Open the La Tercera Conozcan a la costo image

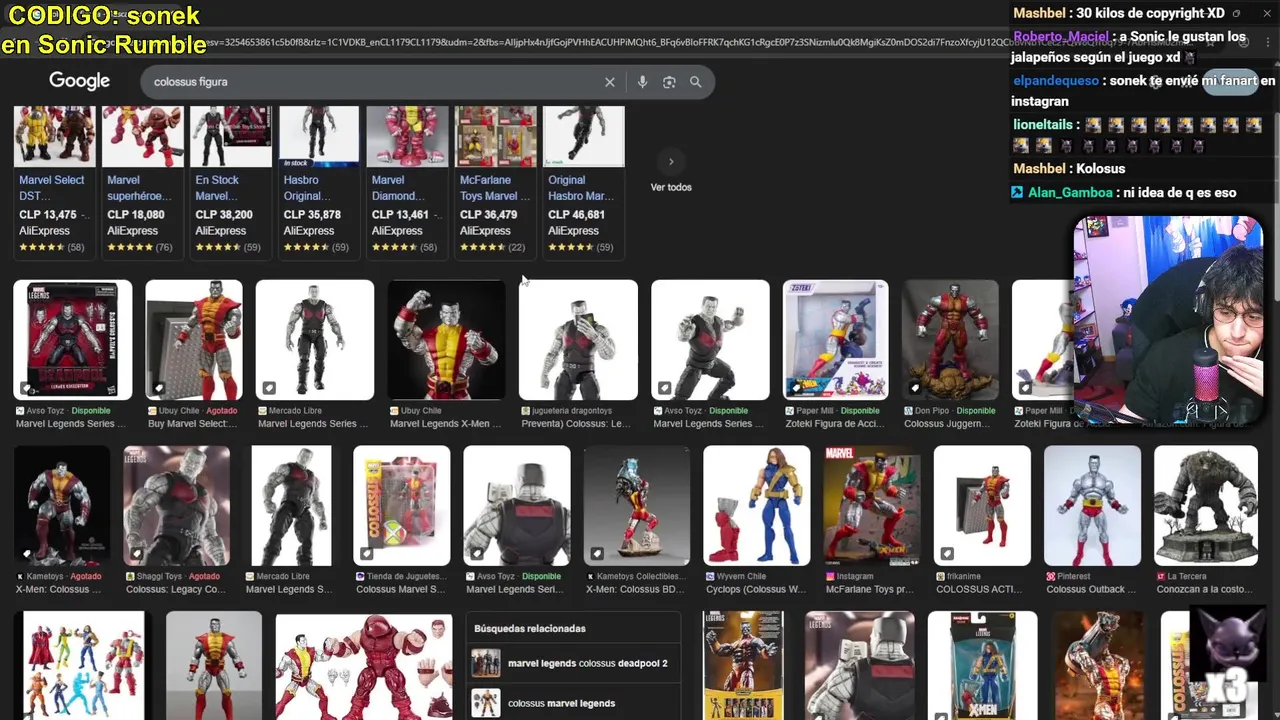pos(1206,505)
